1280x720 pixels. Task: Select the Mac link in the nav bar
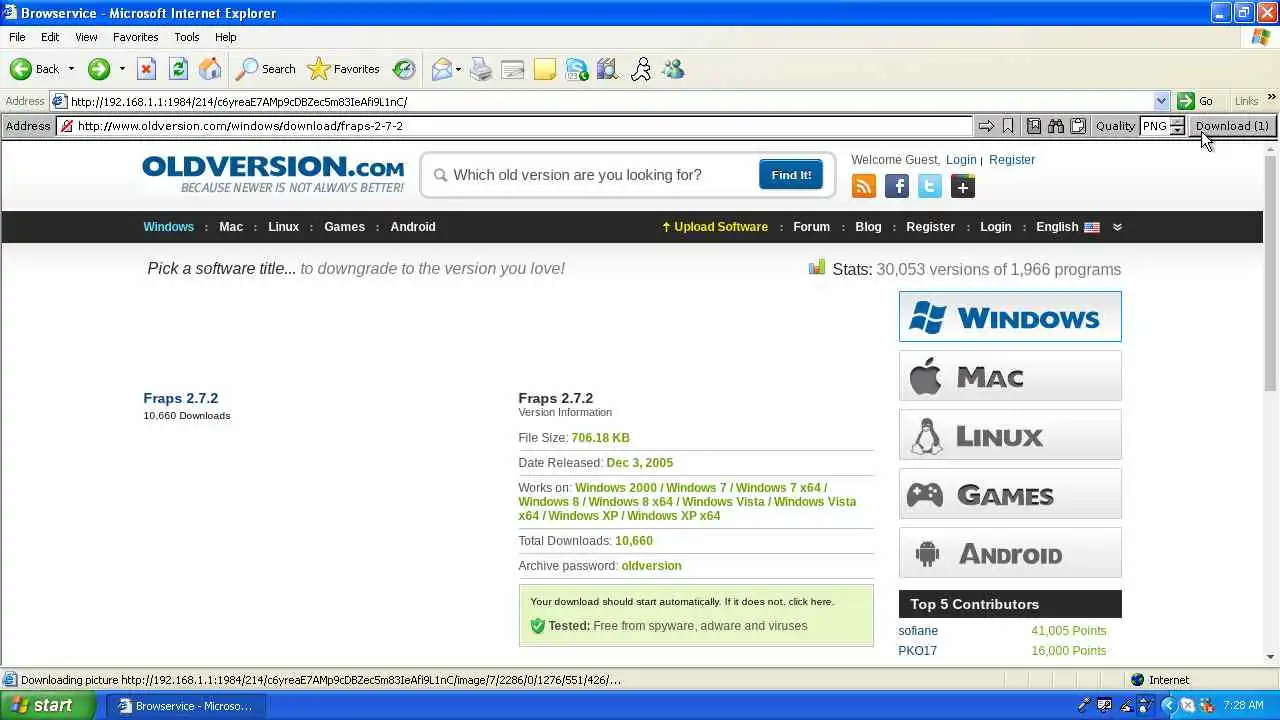point(231,227)
